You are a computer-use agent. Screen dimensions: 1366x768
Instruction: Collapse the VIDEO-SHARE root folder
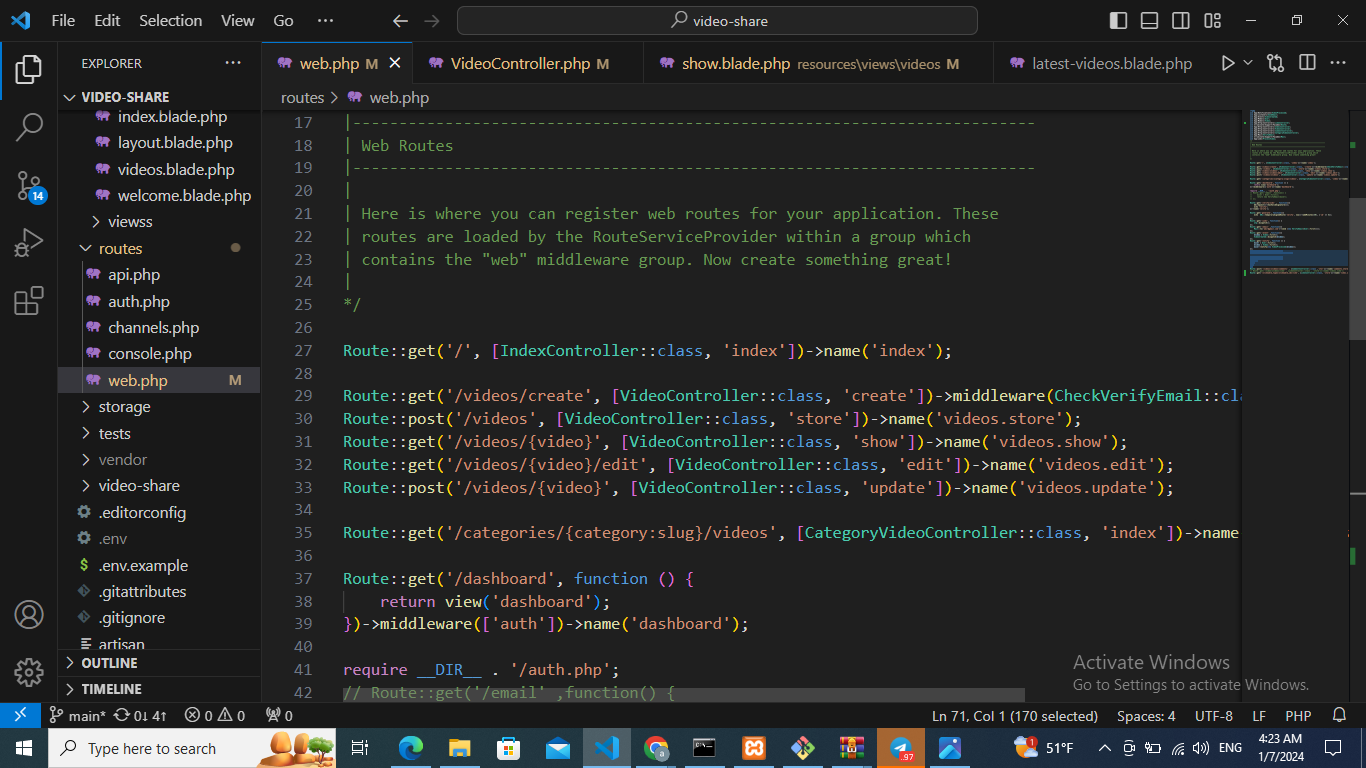(x=160, y=97)
